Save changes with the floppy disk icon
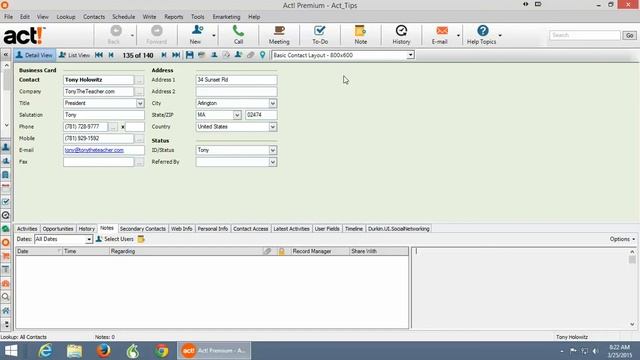Screen dimensions: 640x360 [x=189, y=55]
